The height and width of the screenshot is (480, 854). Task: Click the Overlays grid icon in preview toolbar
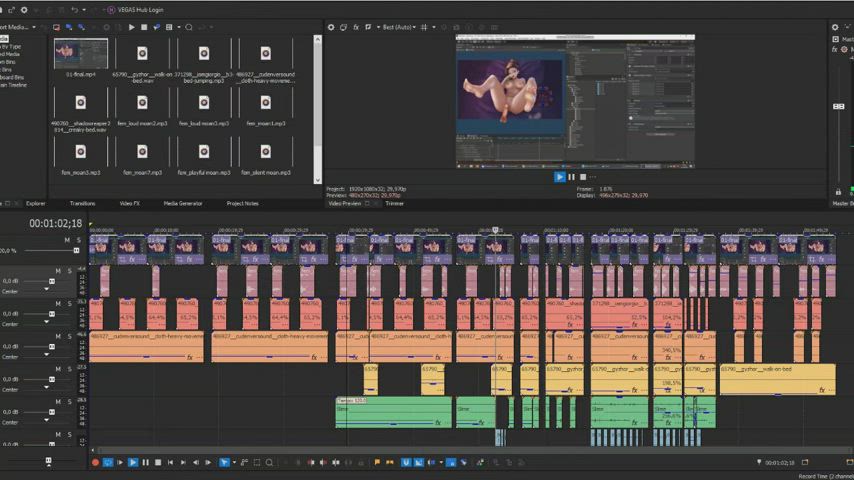(424, 27)
